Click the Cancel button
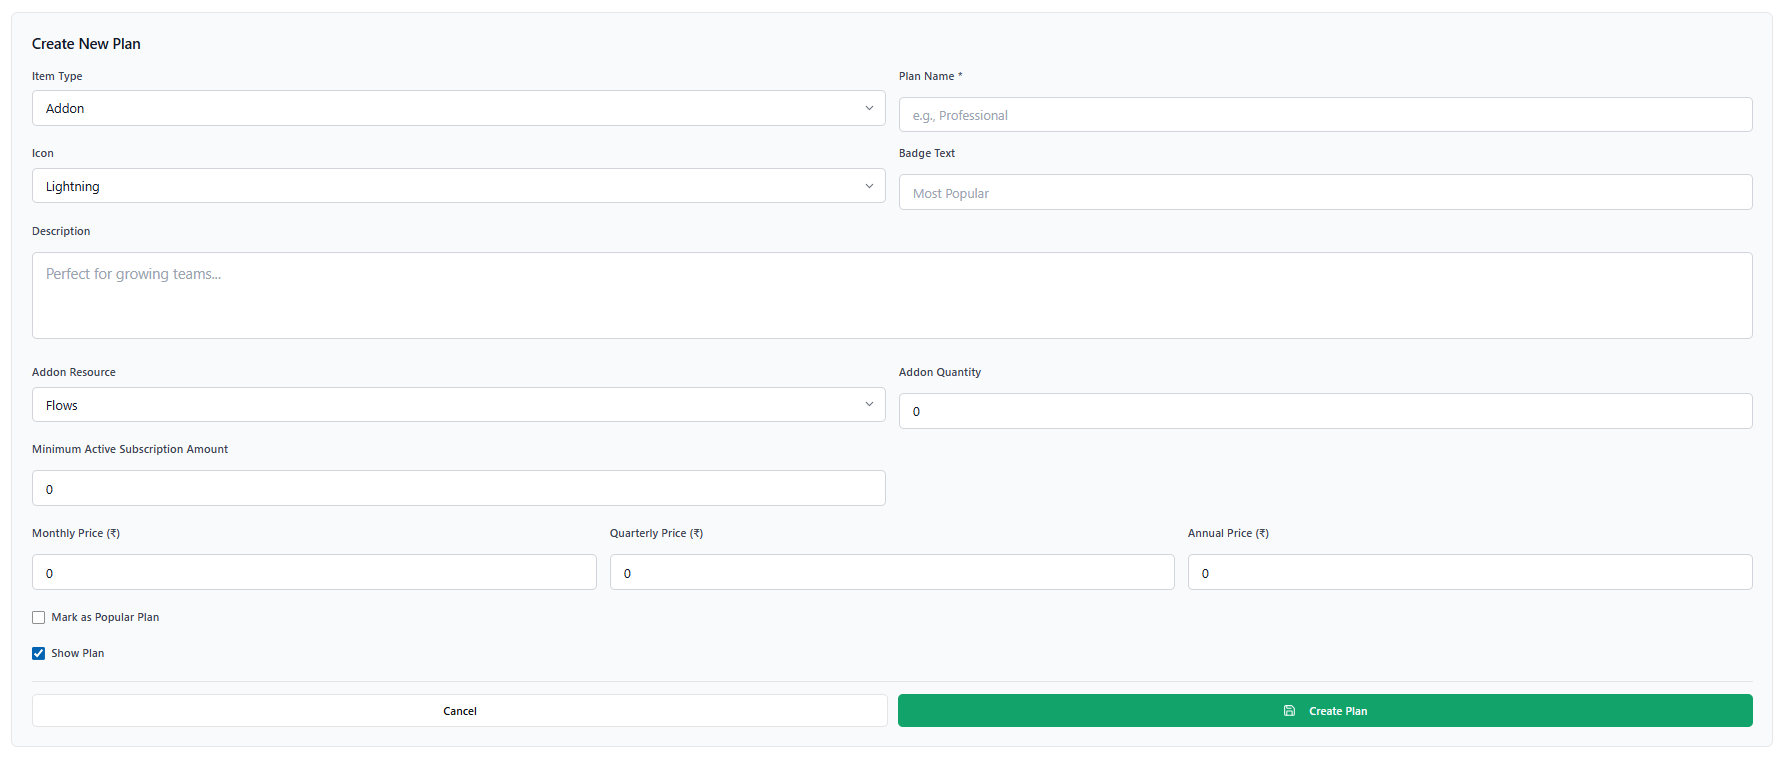Viewport: 1782px width, 760px height. click(x=459, y=711)
